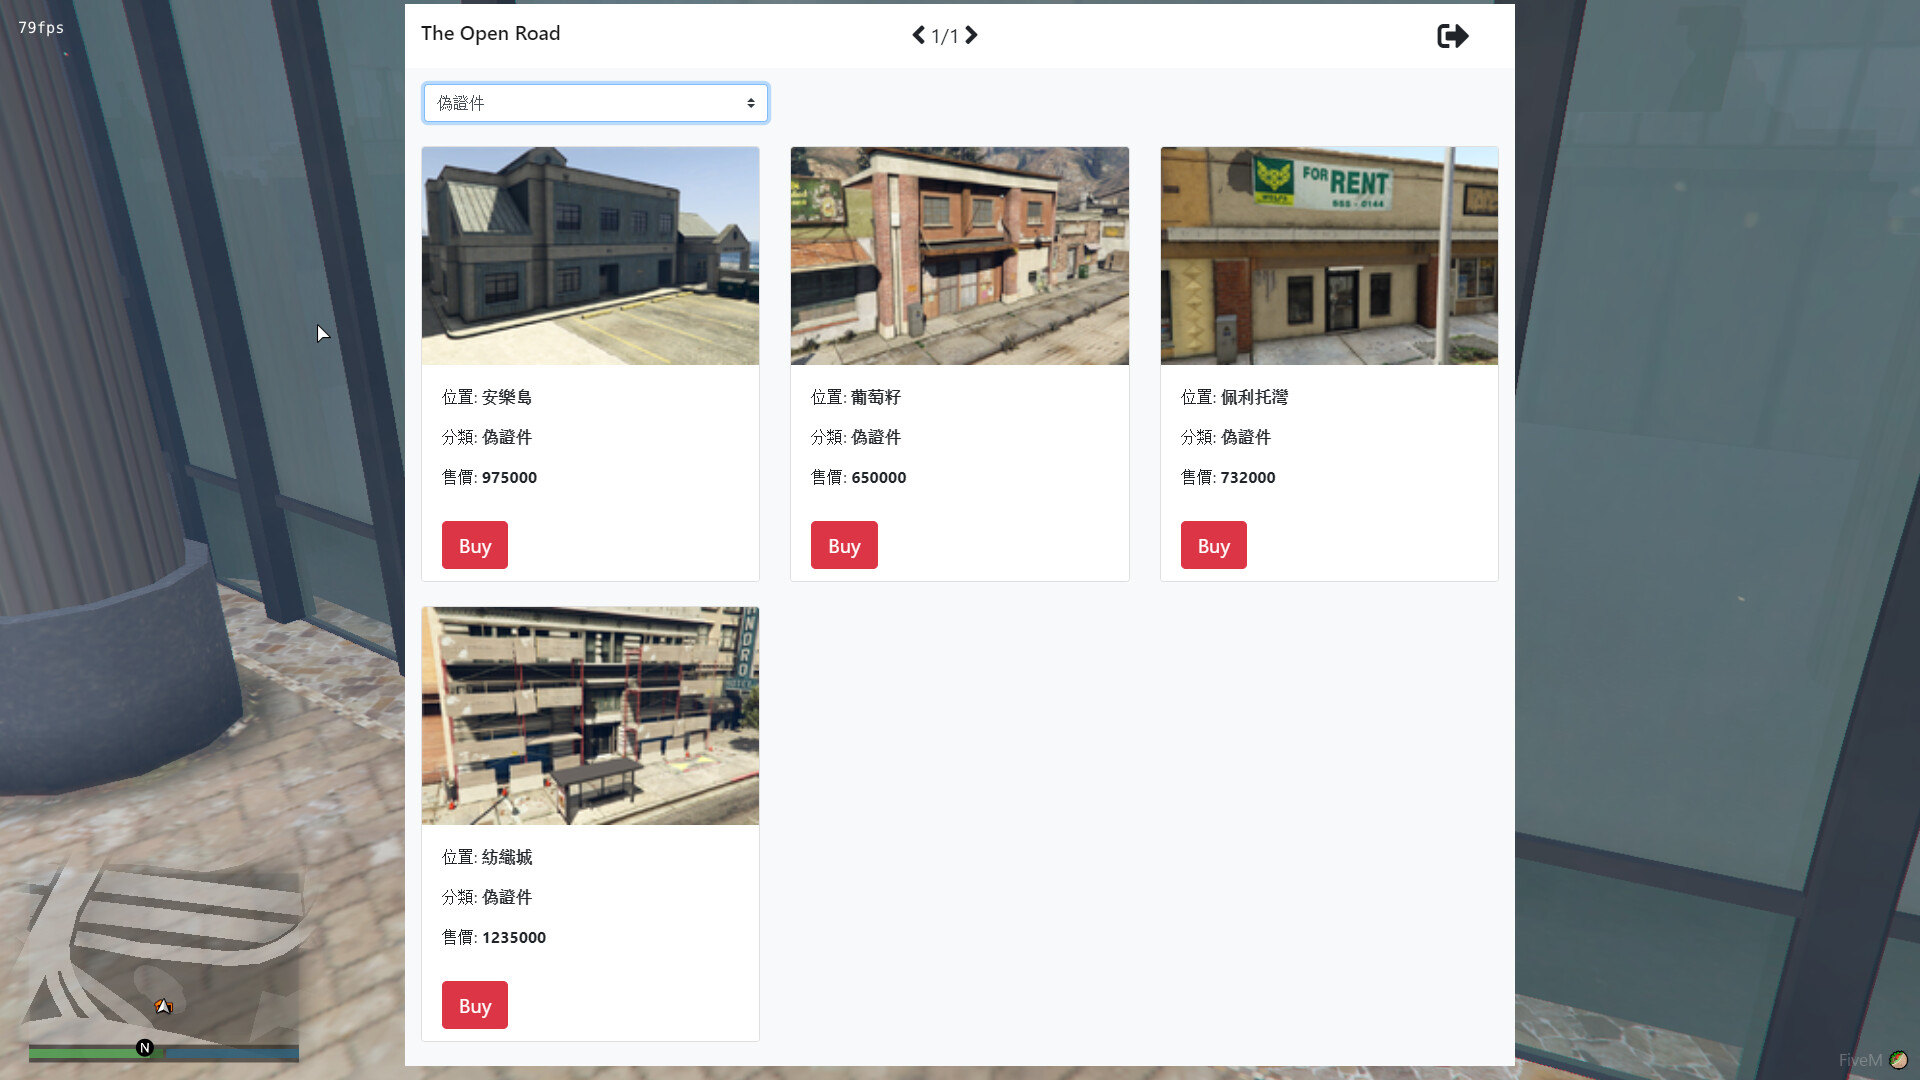Buy the 安樂島 property
The image size is (1920, 1080).
[475, 545]
